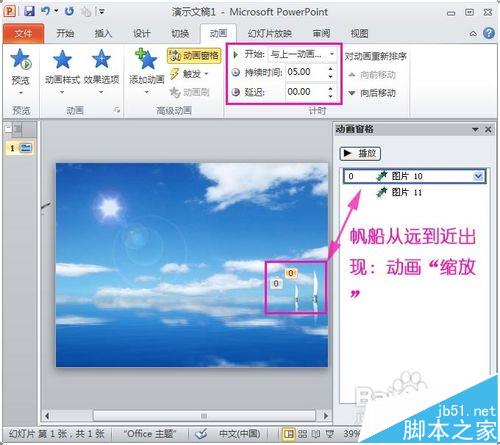Open the Animation group dialog launcher
500x445 pixels.
[x=117, y=110]
